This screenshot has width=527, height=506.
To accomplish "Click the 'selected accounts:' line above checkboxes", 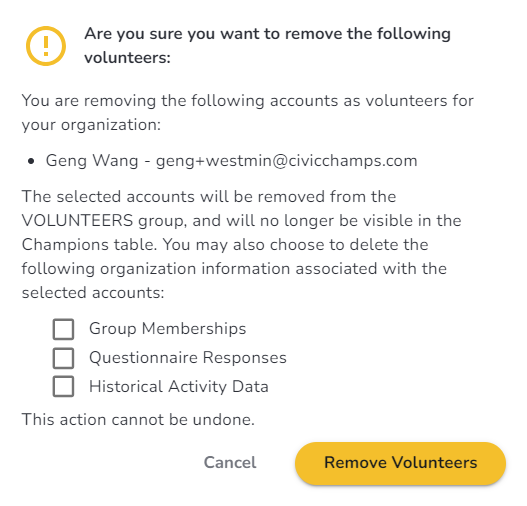I will 93,293.
